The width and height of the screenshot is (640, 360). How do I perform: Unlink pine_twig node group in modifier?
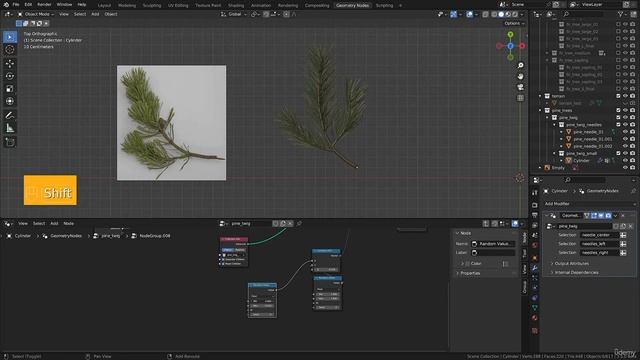631,226
